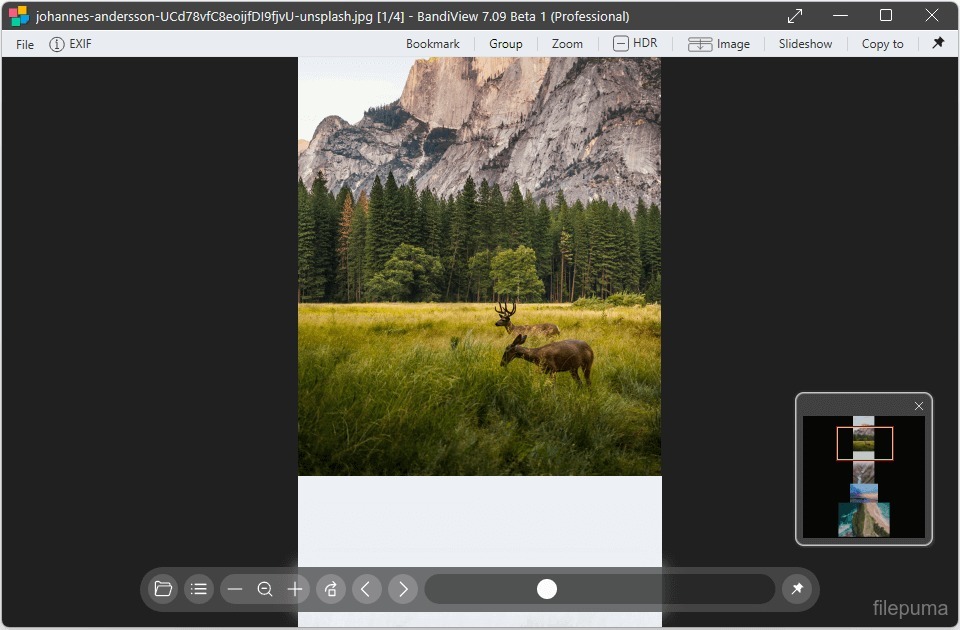Expand the Zoom menu
This screenshot has height=630, width=960.
pyautogui.click(x=567, y=44)
